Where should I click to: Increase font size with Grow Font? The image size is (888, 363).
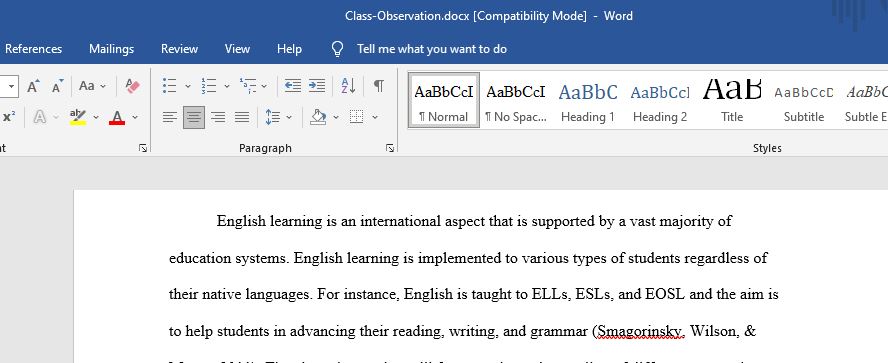pyautogui.click(x=33, y=86)
